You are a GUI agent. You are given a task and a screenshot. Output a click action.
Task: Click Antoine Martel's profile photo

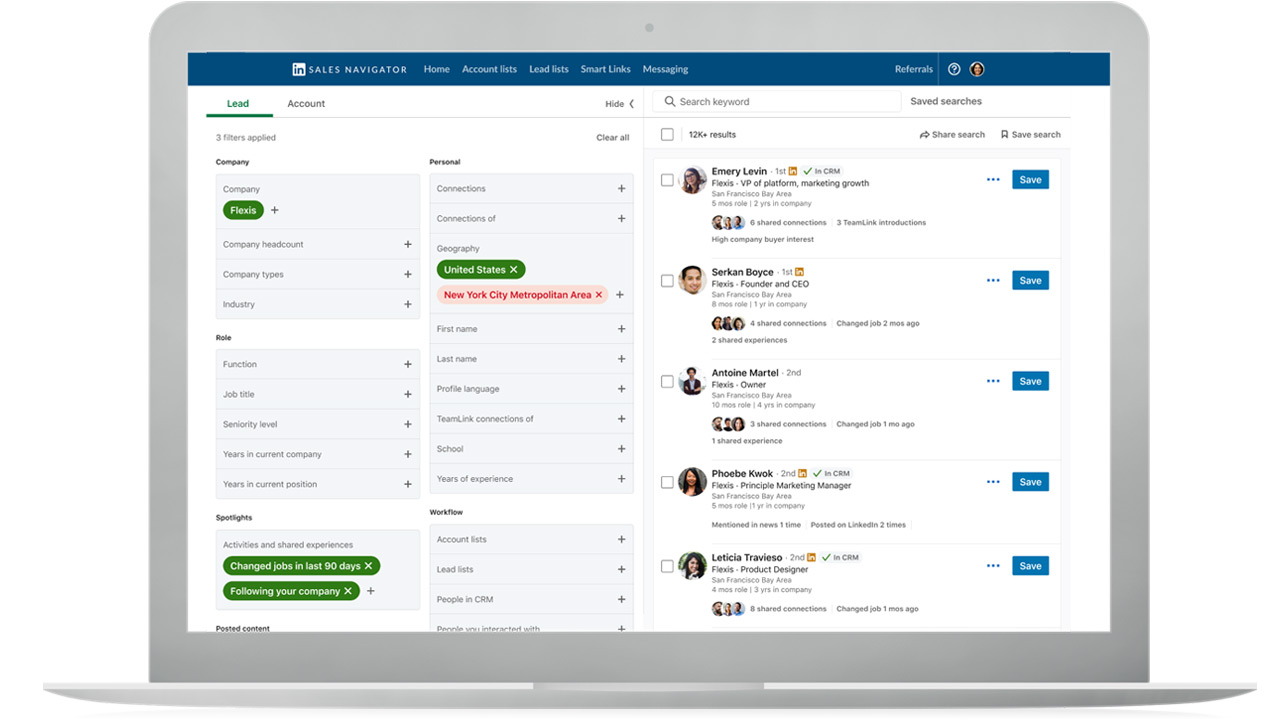click(x=692, y=381)
